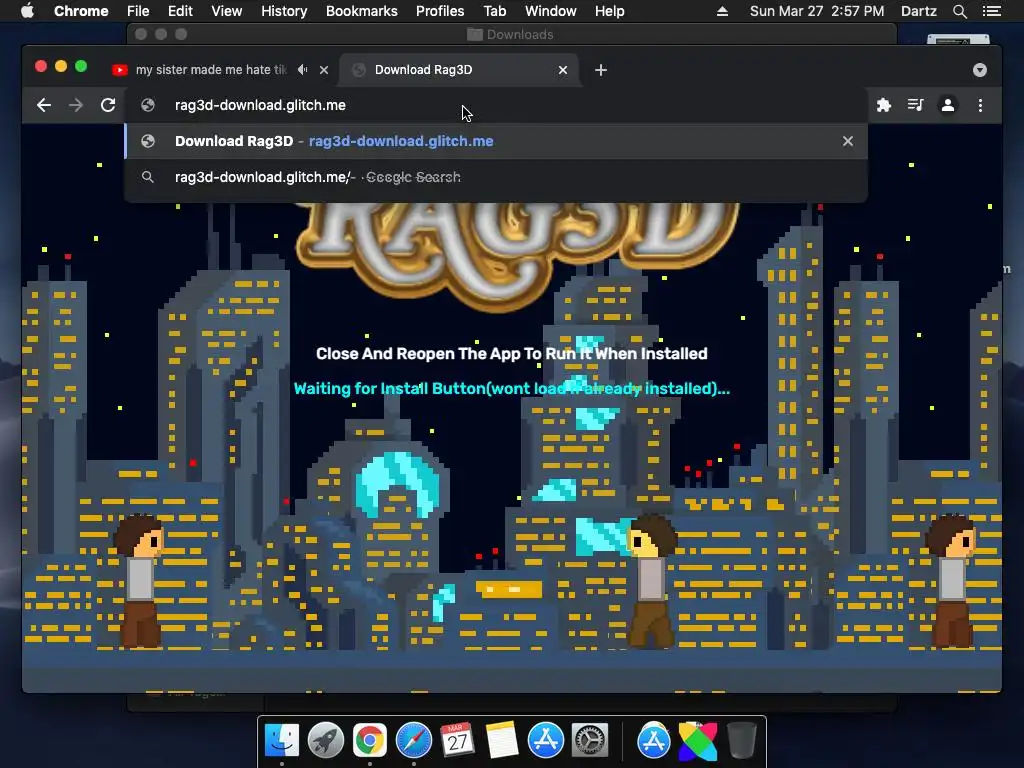The height and width of the screenshot is (768, 1024).
Task: Open a new tab
Action: (601, 70)
